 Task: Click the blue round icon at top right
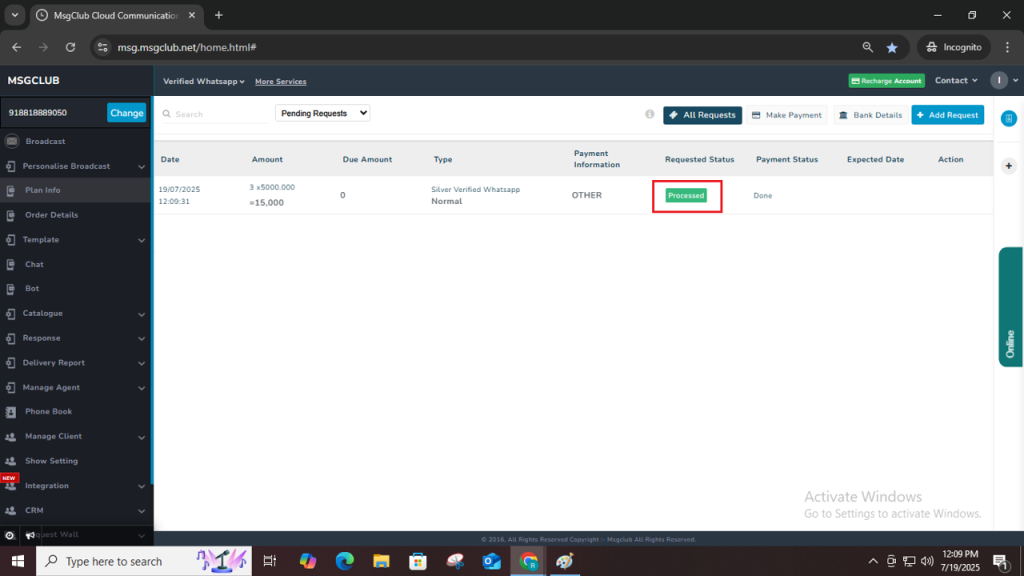(x=1009, y=118)
